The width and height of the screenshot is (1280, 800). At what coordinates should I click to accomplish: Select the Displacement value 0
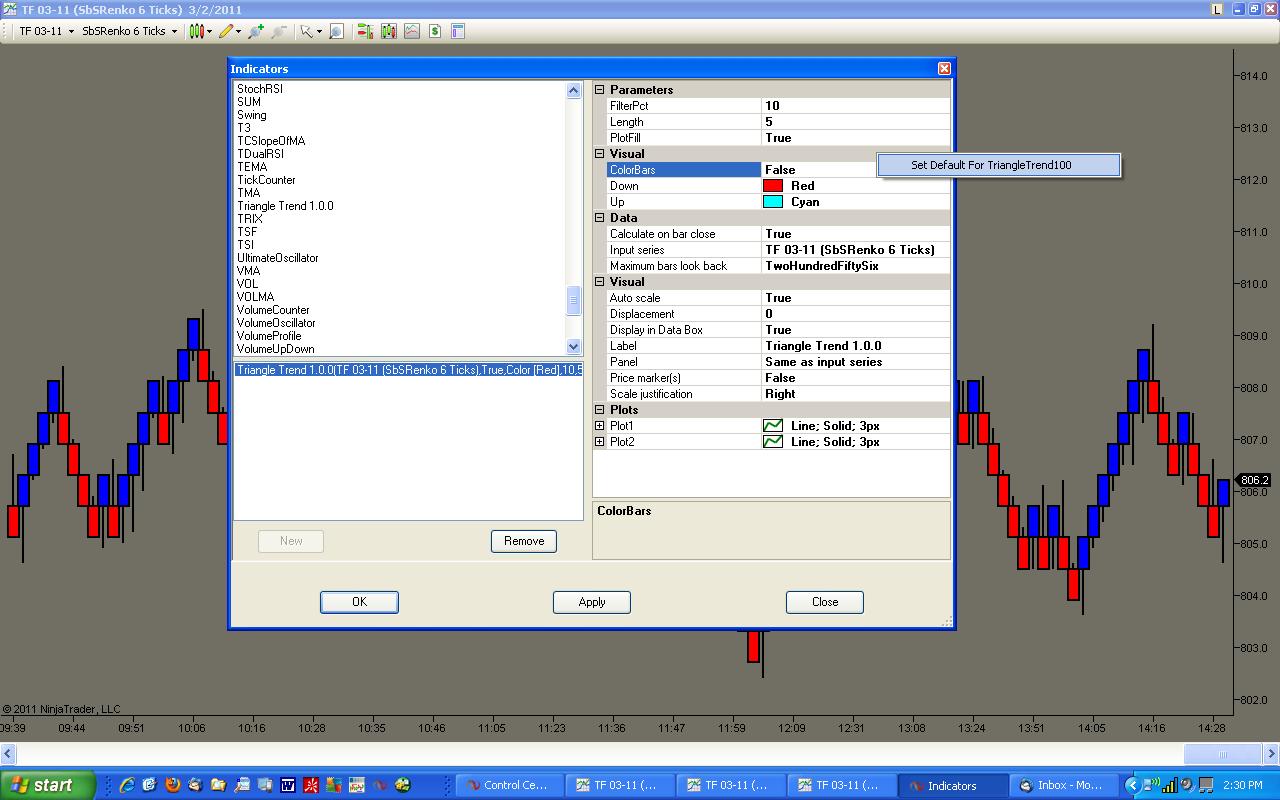pos(855,314)
